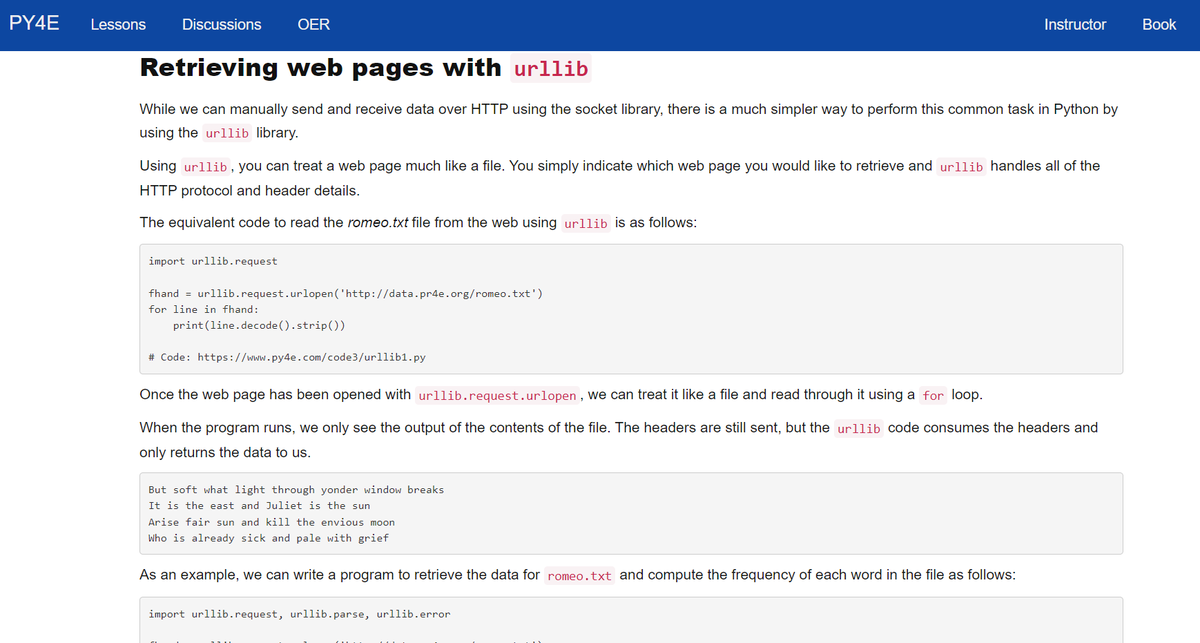Click the fhand urlopen code line

(346, 293)
